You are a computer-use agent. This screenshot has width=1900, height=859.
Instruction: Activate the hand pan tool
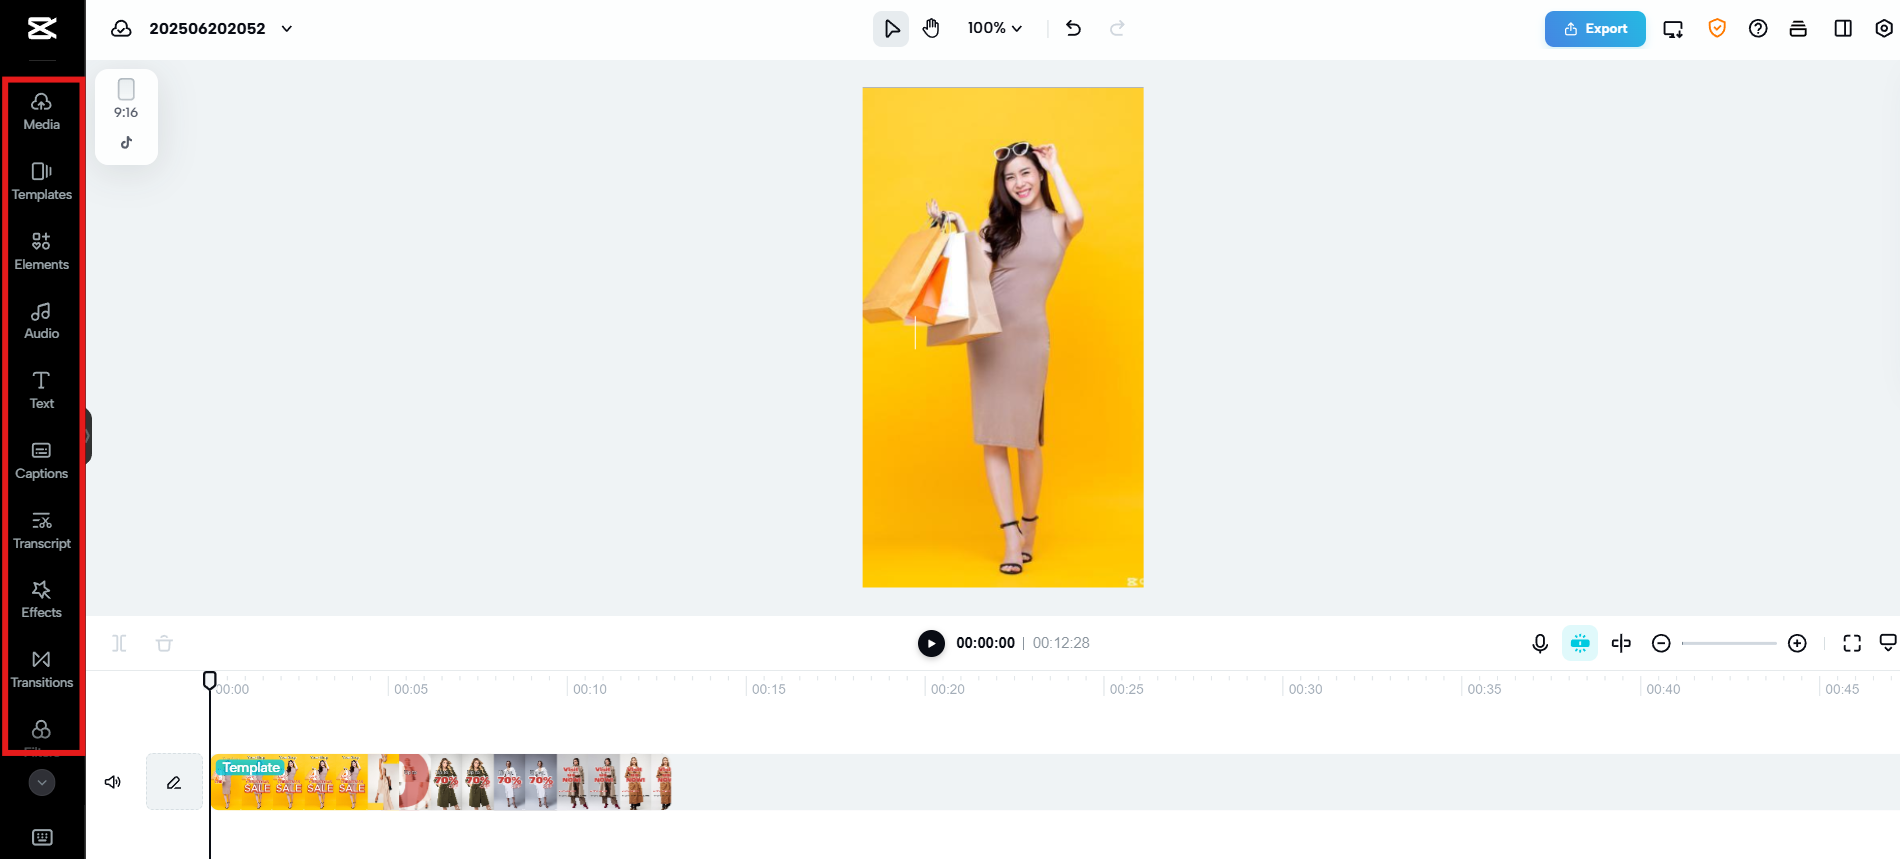pos(931,28)
